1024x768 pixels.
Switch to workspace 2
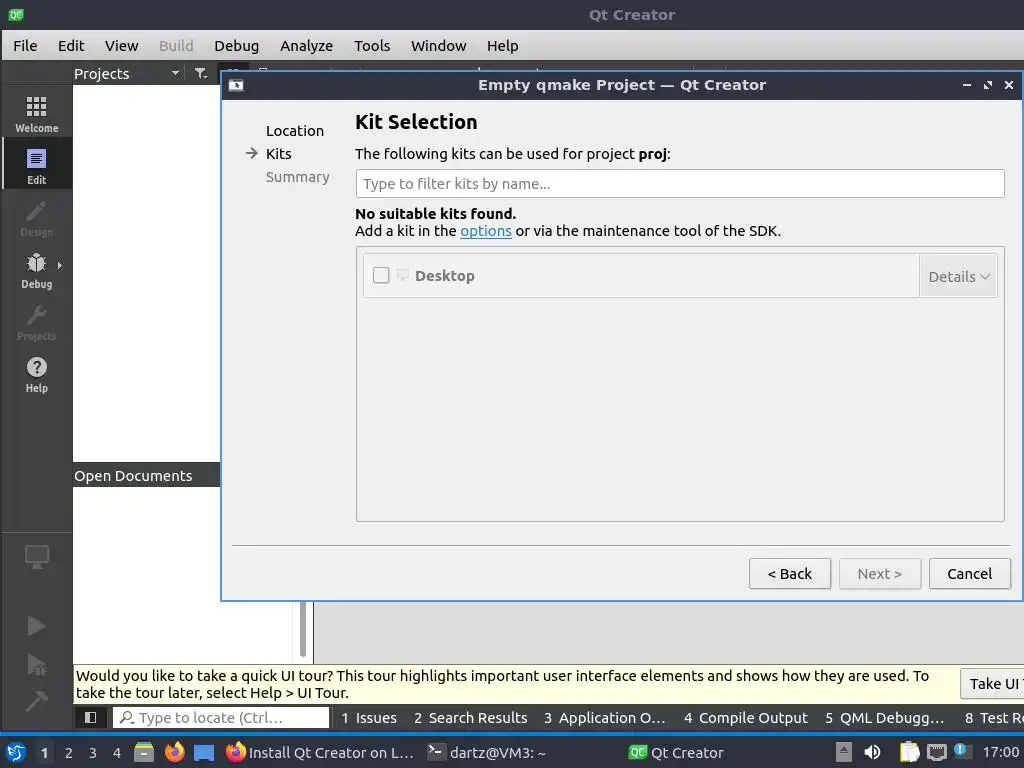[x=69, y=753]
